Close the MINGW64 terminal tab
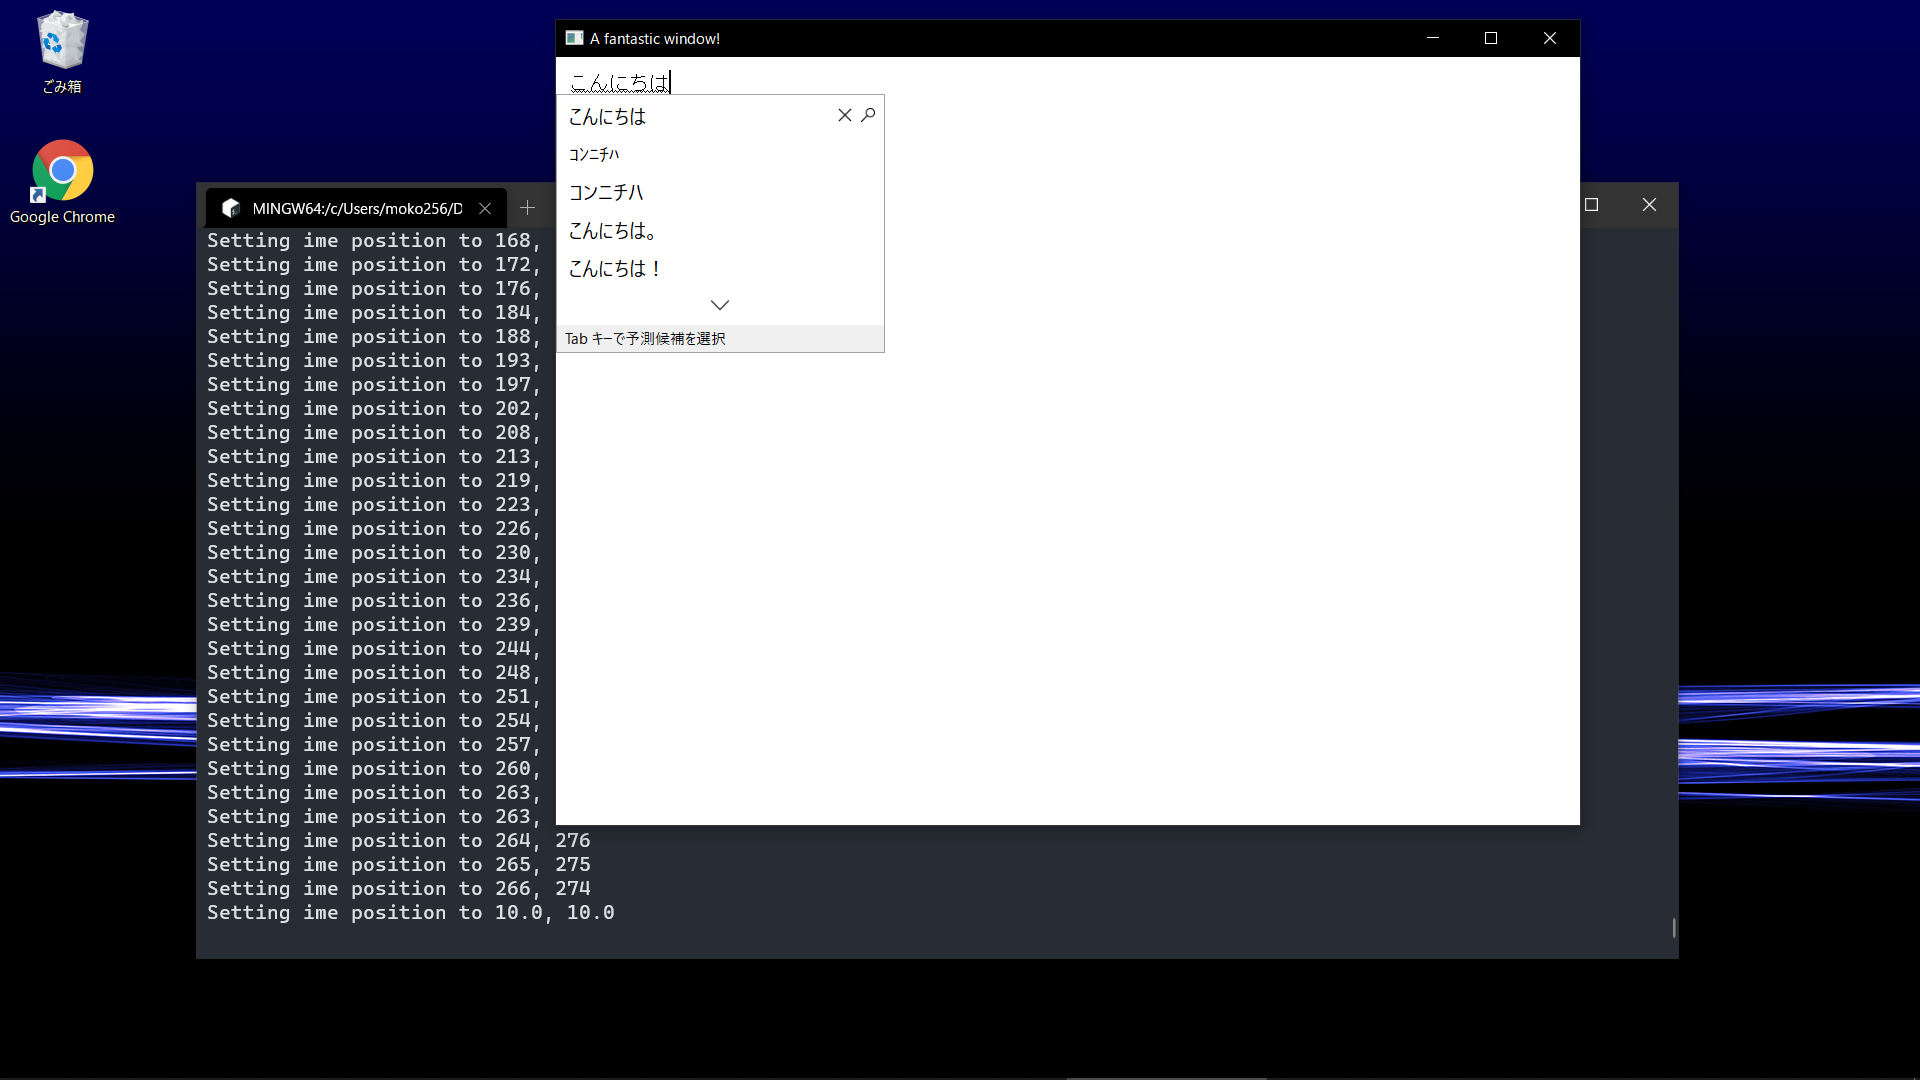 [485, 208]
